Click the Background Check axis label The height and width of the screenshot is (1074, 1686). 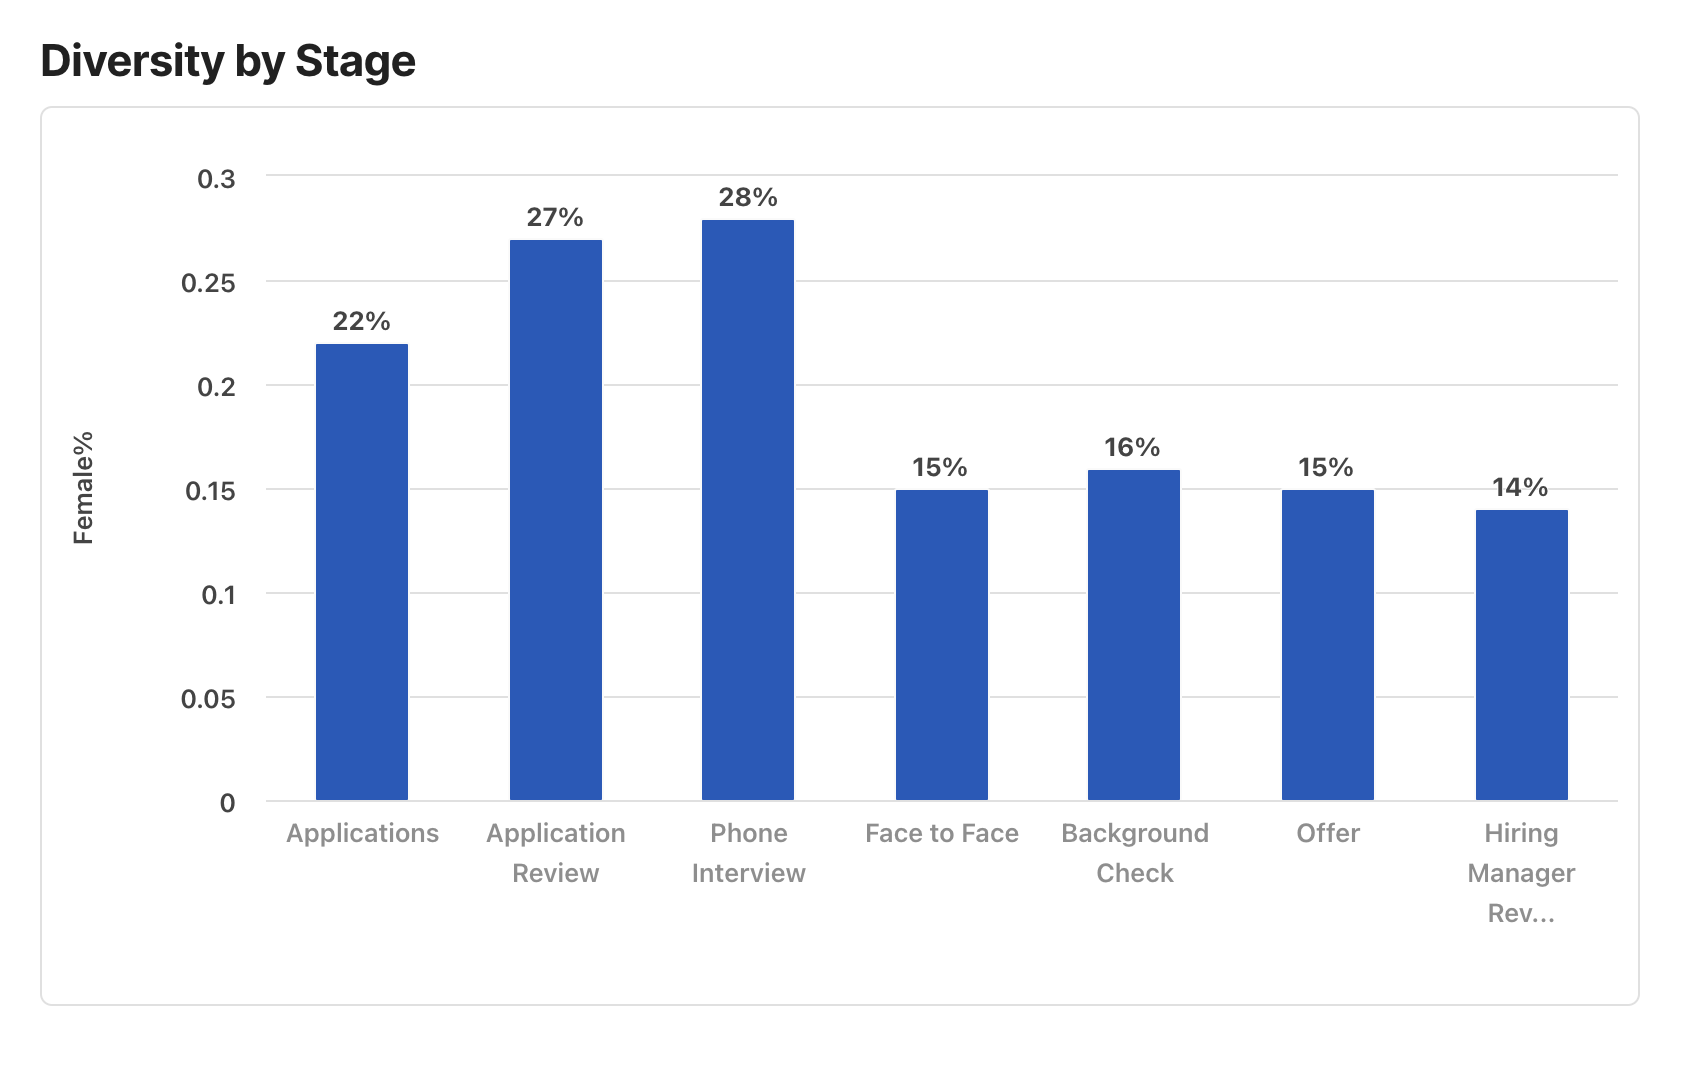(1135, 853)
